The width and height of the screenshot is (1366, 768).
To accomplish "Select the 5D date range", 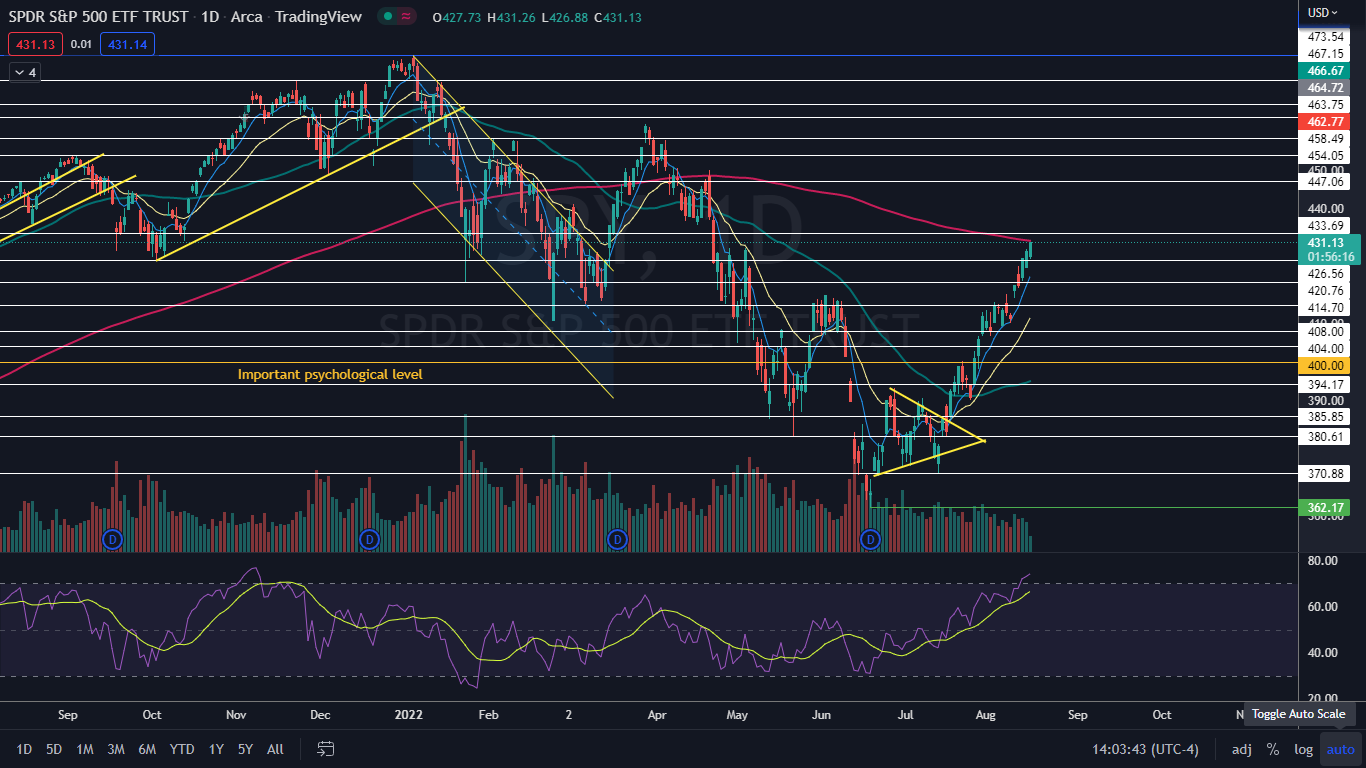I will (x=54, y=749).
